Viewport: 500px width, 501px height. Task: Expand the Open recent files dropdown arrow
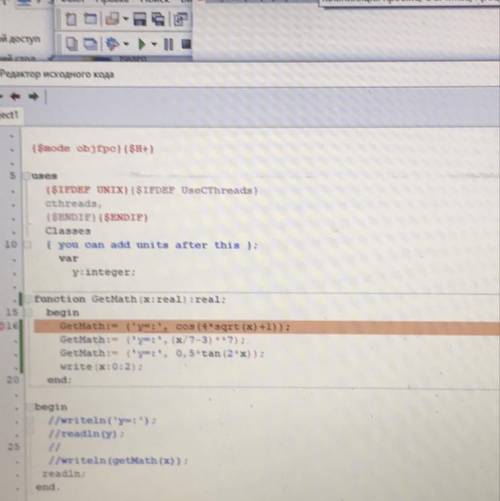(126, 19)
